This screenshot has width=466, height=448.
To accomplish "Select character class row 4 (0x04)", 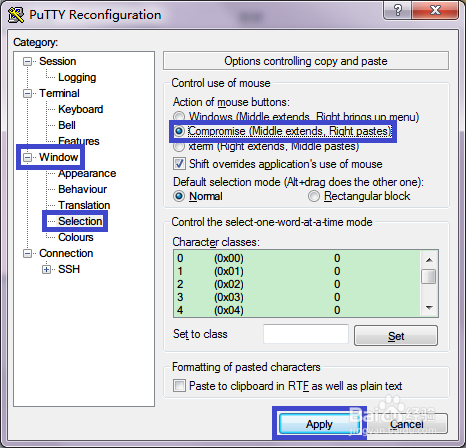I will (x=297, y=310).
